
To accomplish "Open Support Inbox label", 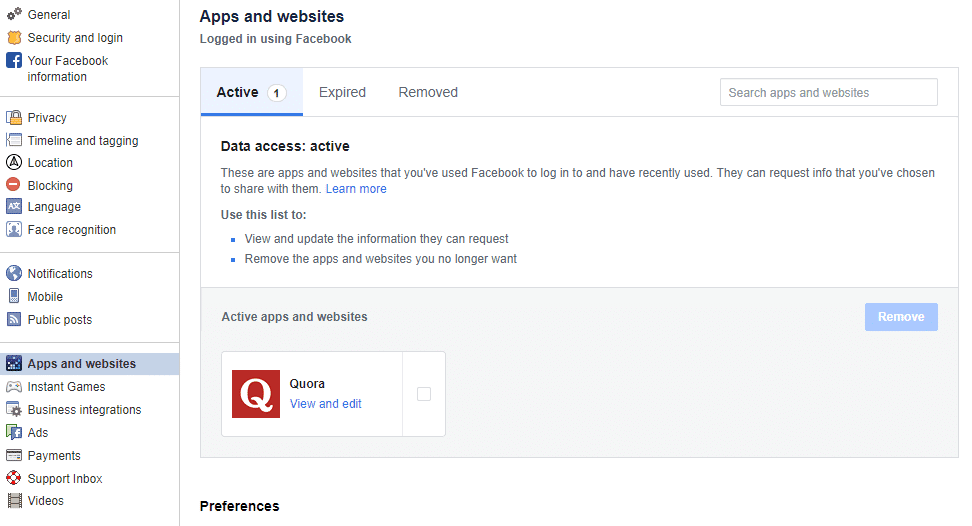I will pos(65,479).
